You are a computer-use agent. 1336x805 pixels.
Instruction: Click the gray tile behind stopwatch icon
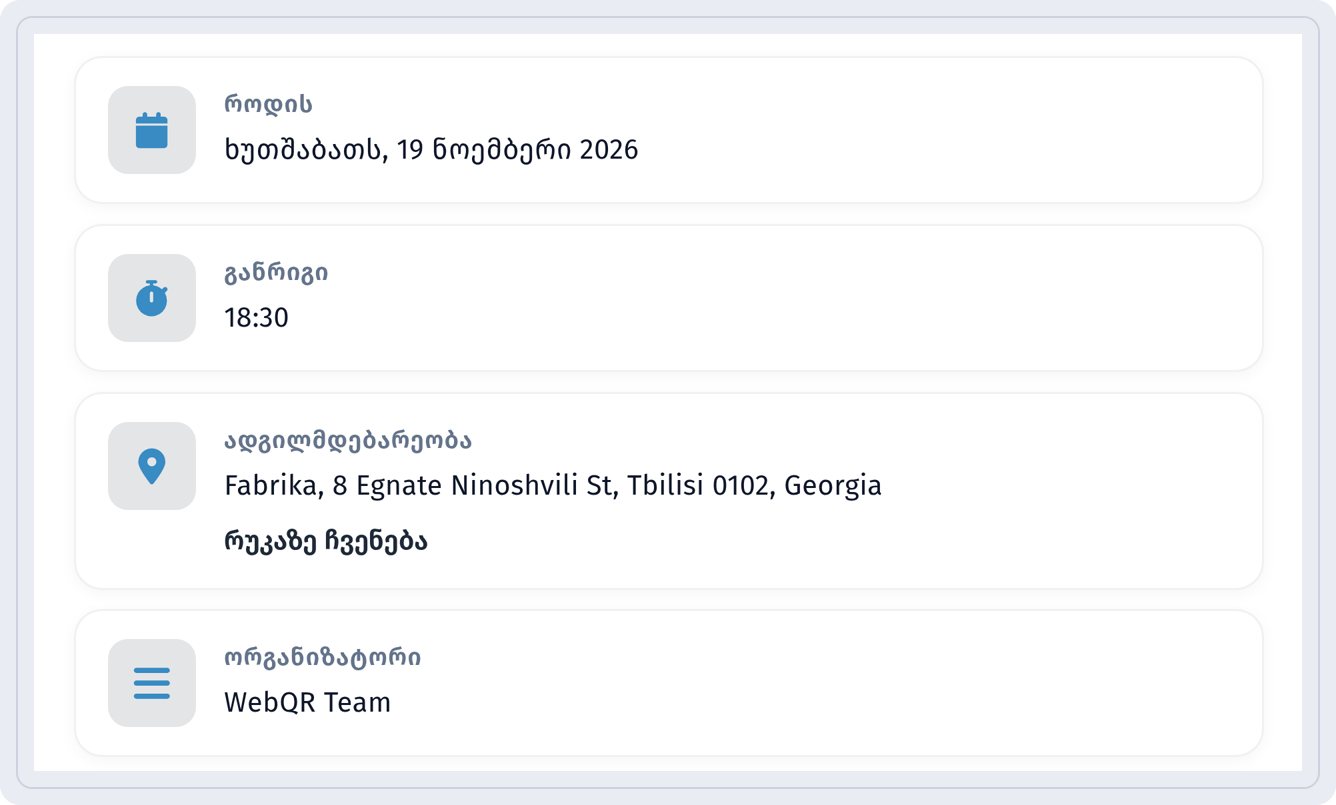(152, 298)
